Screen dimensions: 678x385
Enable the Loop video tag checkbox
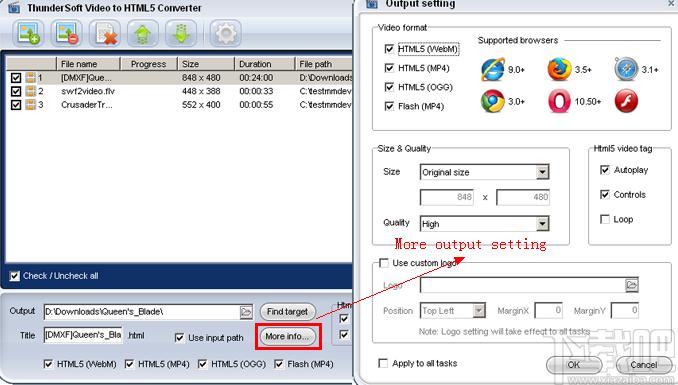click(605, 219)
